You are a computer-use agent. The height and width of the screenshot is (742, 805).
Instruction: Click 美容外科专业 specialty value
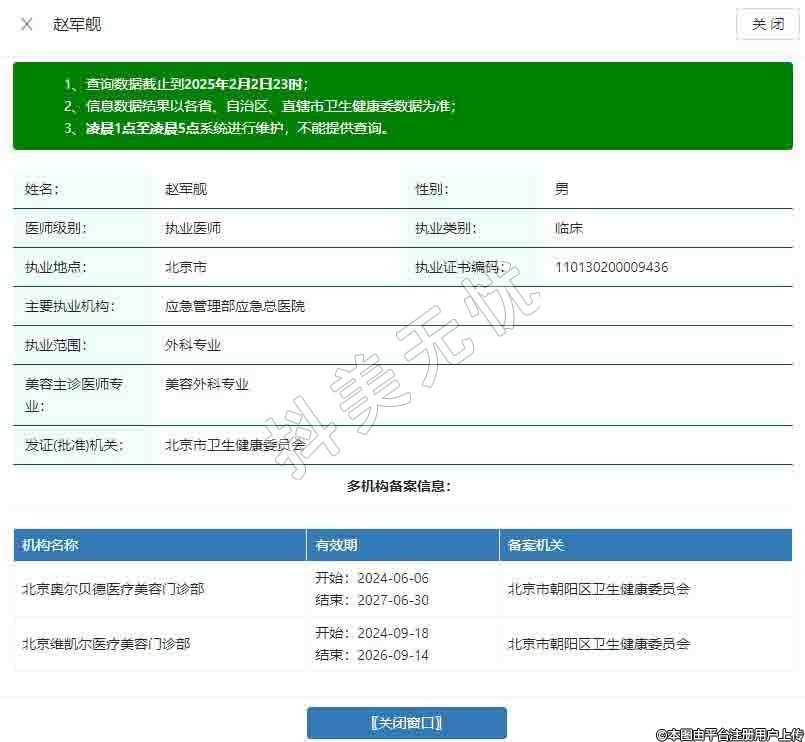[207, 384]
